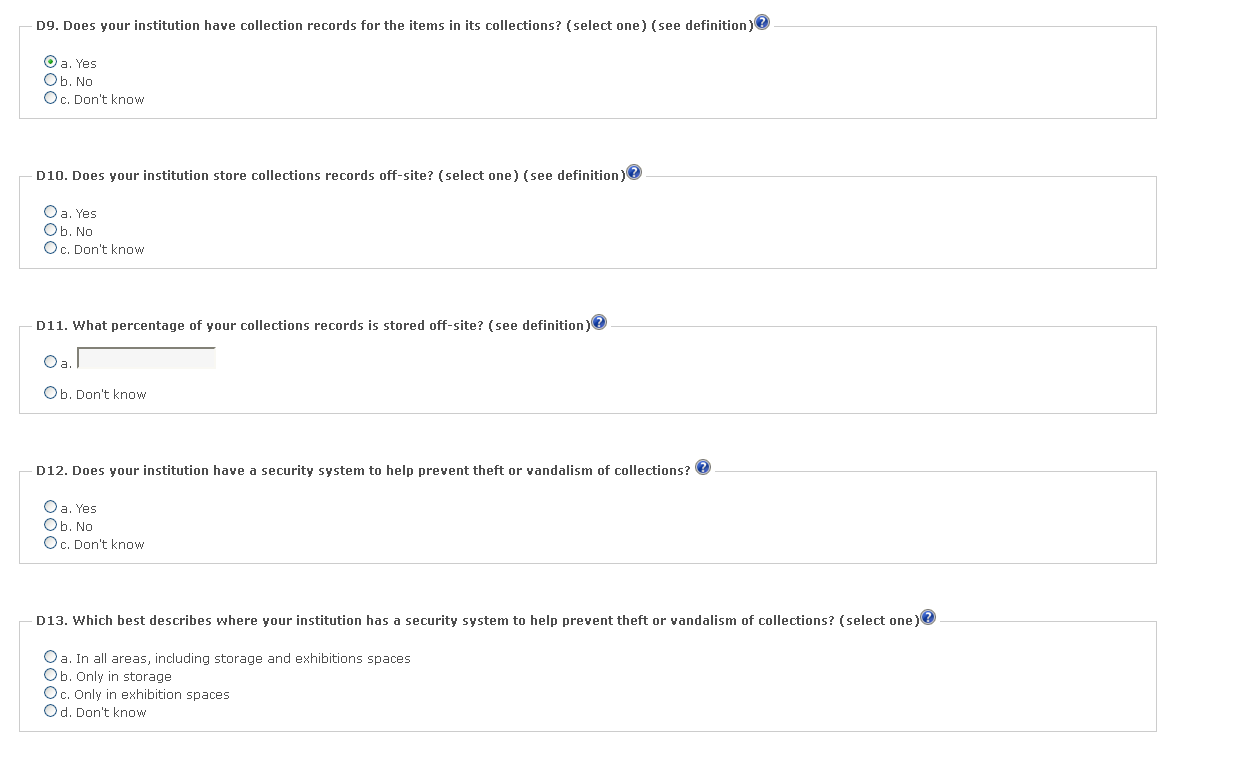This screenshot has width=1234, height=758.
Task: Choose "No" for D10 off-site records
Action: click(x=51, y=231)
